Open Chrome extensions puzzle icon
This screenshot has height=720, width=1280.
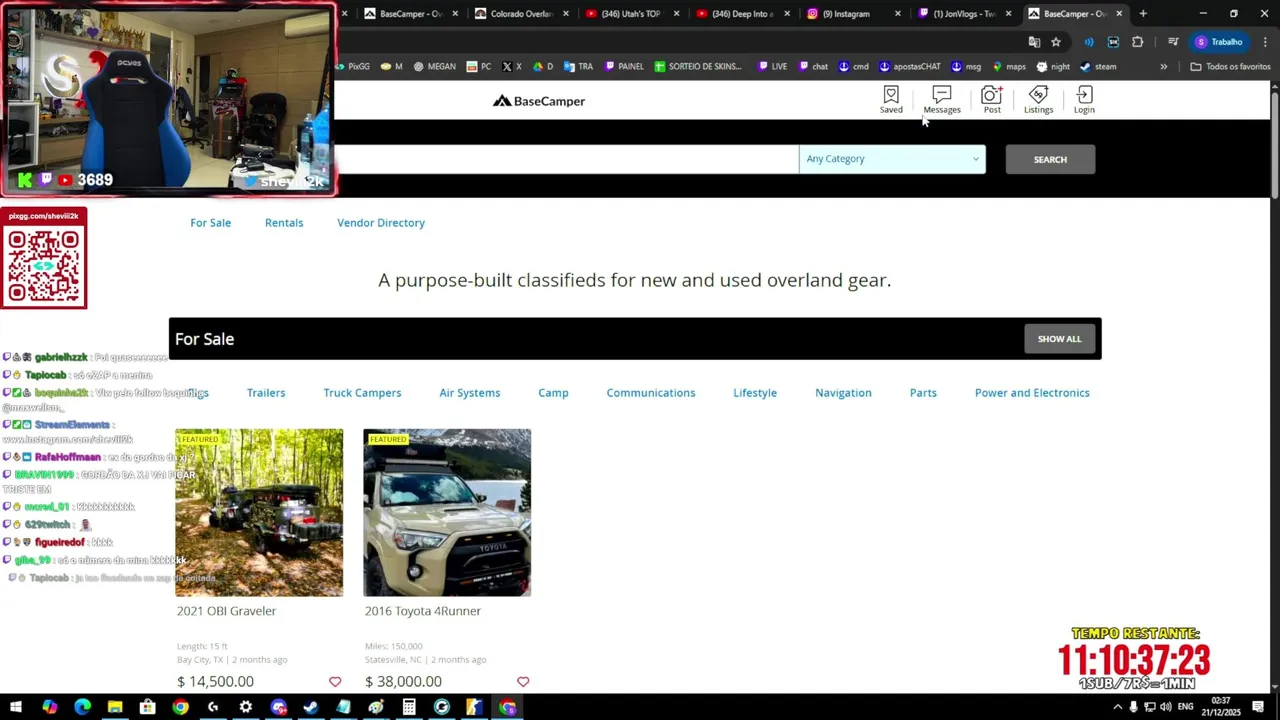coord(1138,42)
